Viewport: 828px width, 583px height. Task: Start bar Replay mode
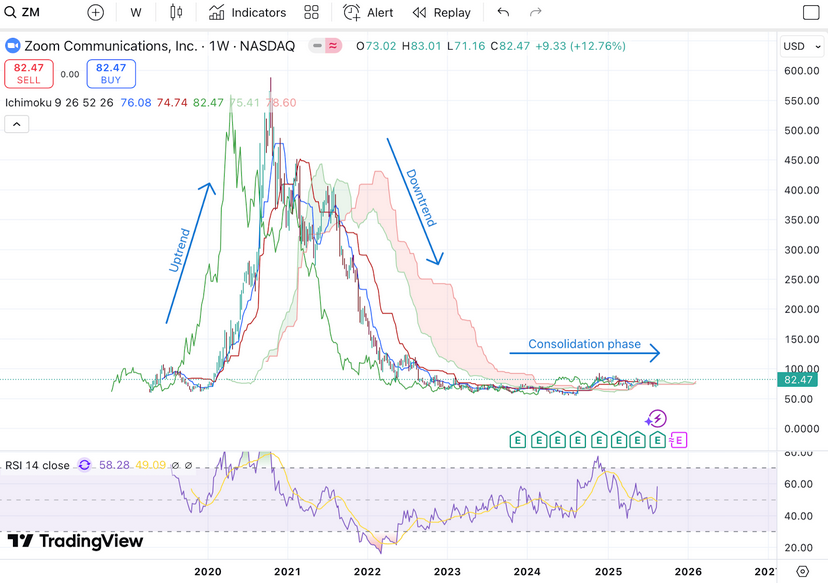(441, 13)
